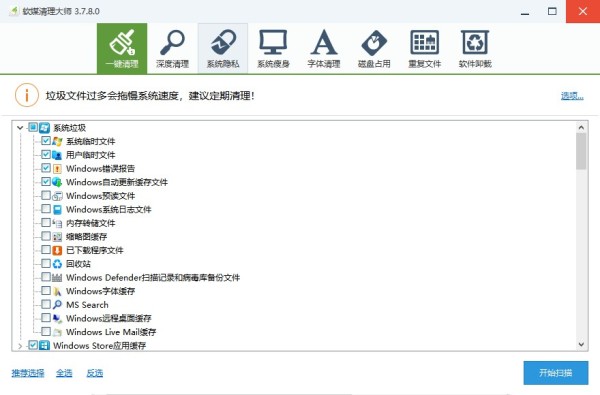Click the 已下载程序文件 orange download icon

point(57,250)
